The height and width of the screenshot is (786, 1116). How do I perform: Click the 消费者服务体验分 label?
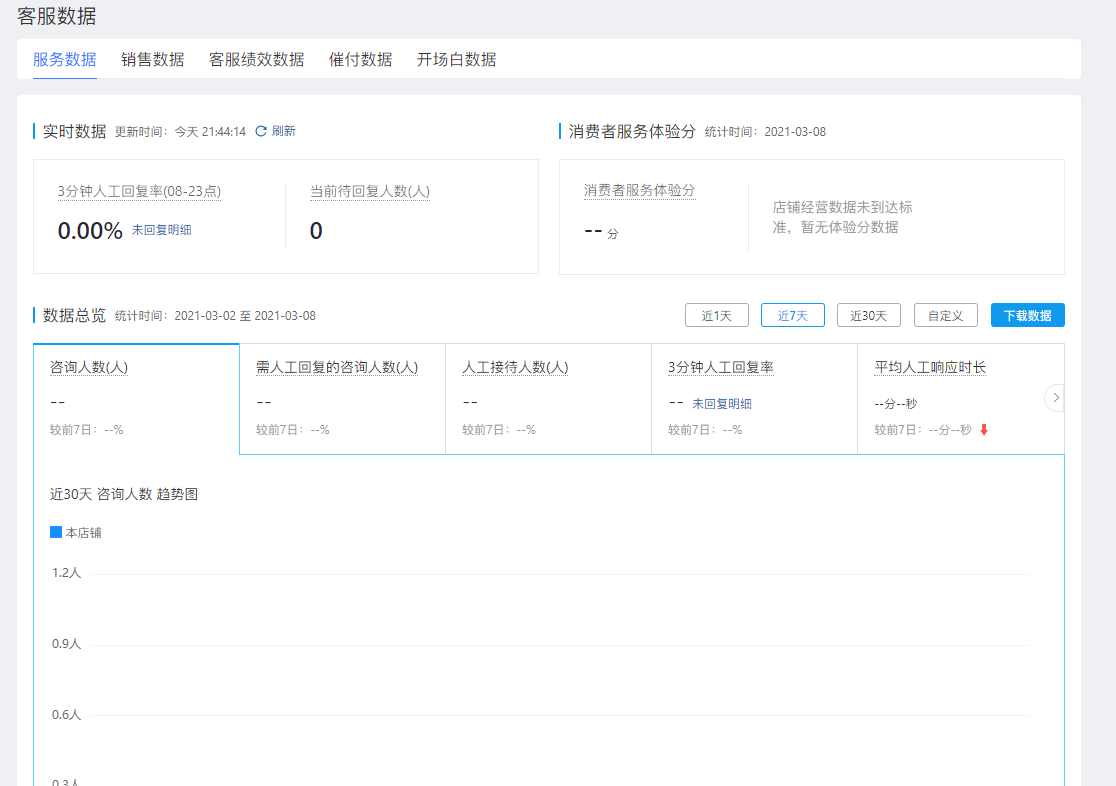tap(639, 191)
